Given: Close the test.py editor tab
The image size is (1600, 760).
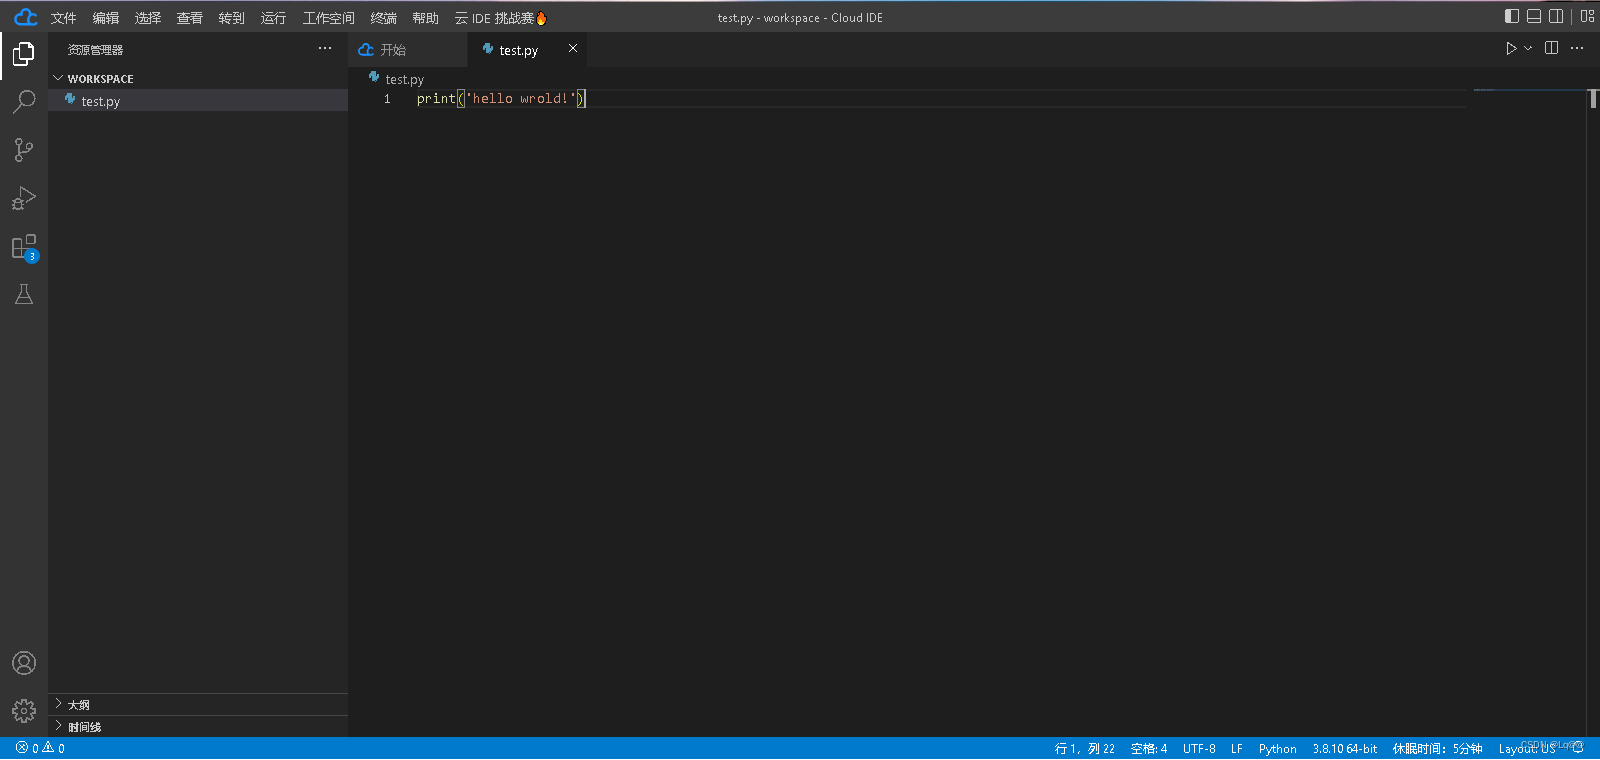Looking at the screenshot, I should pyautogui.click(x=573, y=48).
